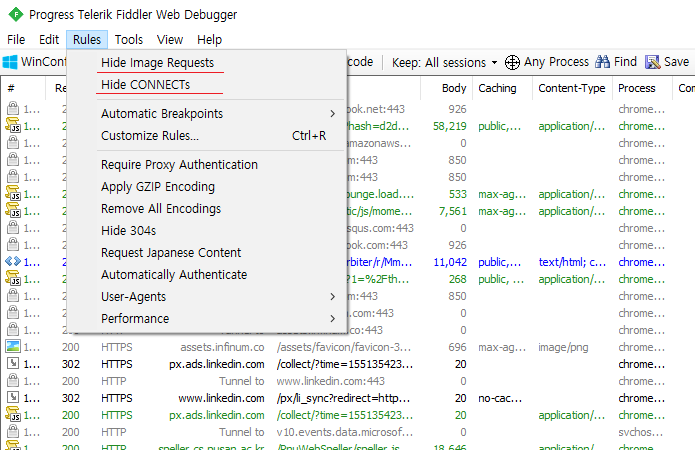Click the Save toolbar icon
The width and height of the screenshot is (695, 450).
point(652,62)
